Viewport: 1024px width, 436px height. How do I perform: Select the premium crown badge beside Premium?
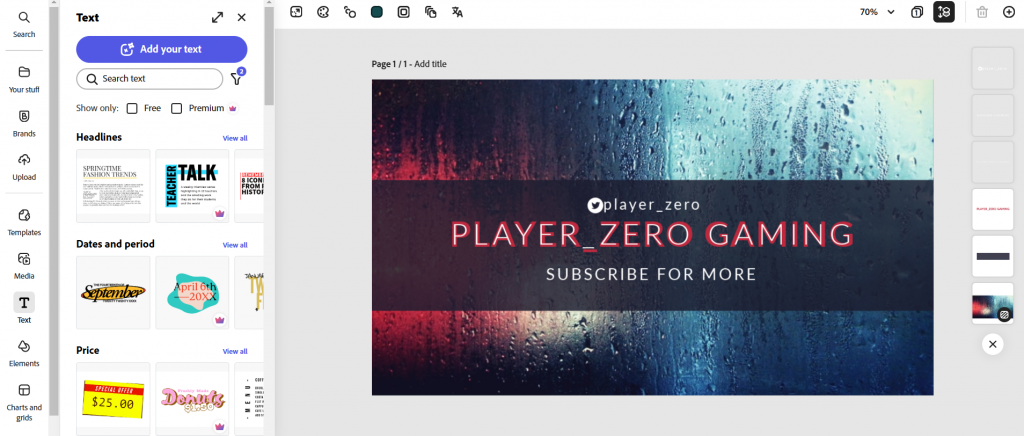pos(233,108)
